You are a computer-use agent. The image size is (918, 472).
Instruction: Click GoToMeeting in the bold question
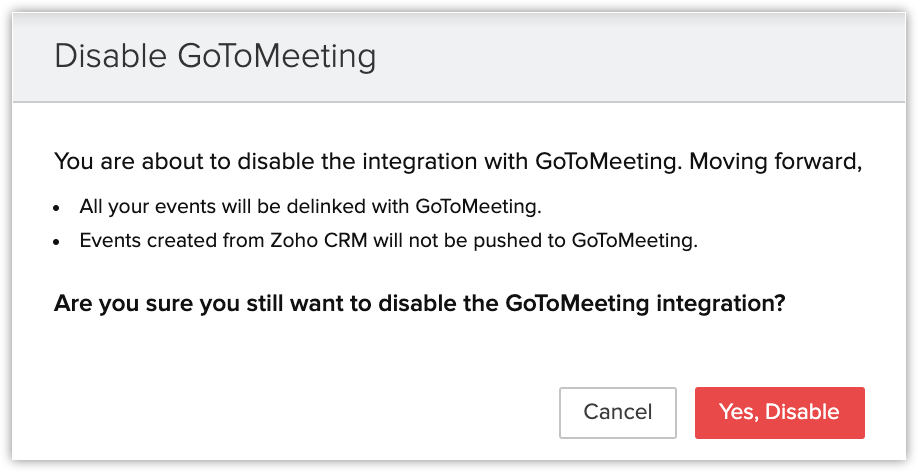pyautogui.click(x=577, y=301)
